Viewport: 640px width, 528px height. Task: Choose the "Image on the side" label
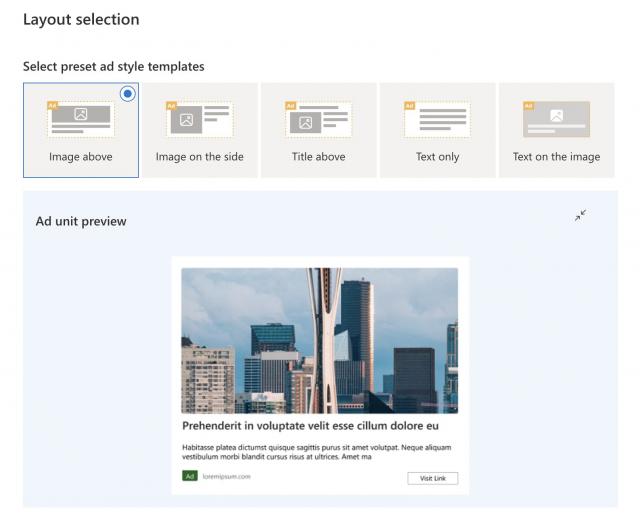tap(199, 157)
